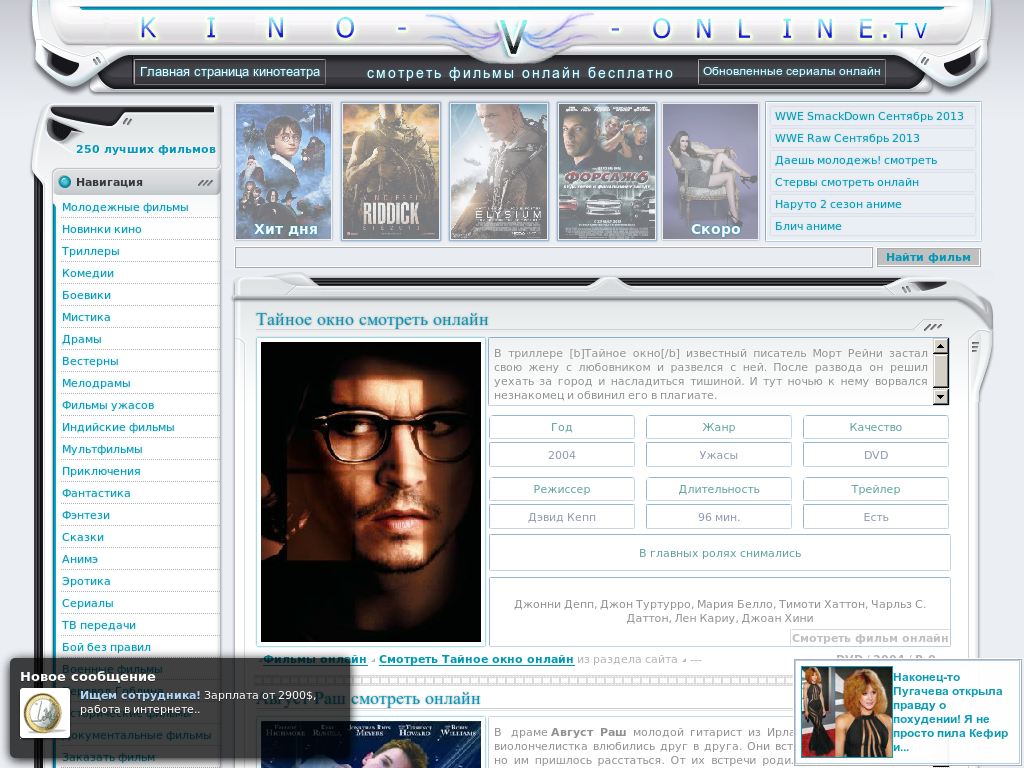Click the DVD quality value
The width and height of the screenshot is (1024, 768).
876,455
